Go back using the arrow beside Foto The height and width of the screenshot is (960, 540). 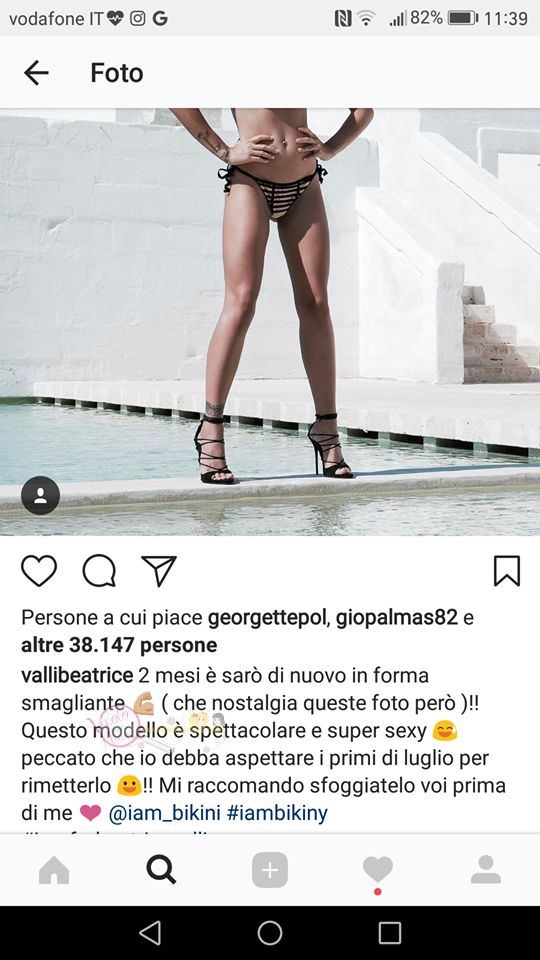36,73
